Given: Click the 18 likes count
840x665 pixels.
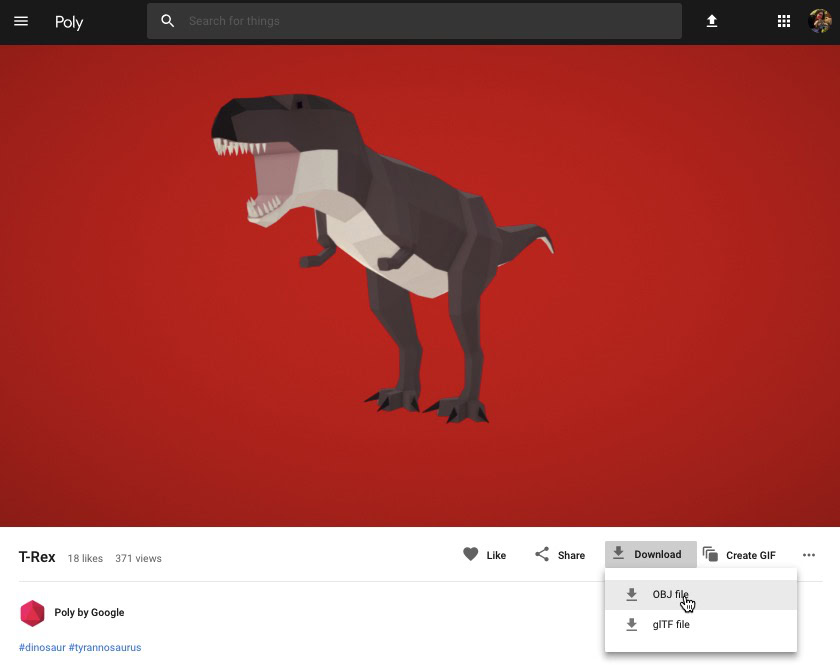Looking at the screenshot, I should (85, 558).
